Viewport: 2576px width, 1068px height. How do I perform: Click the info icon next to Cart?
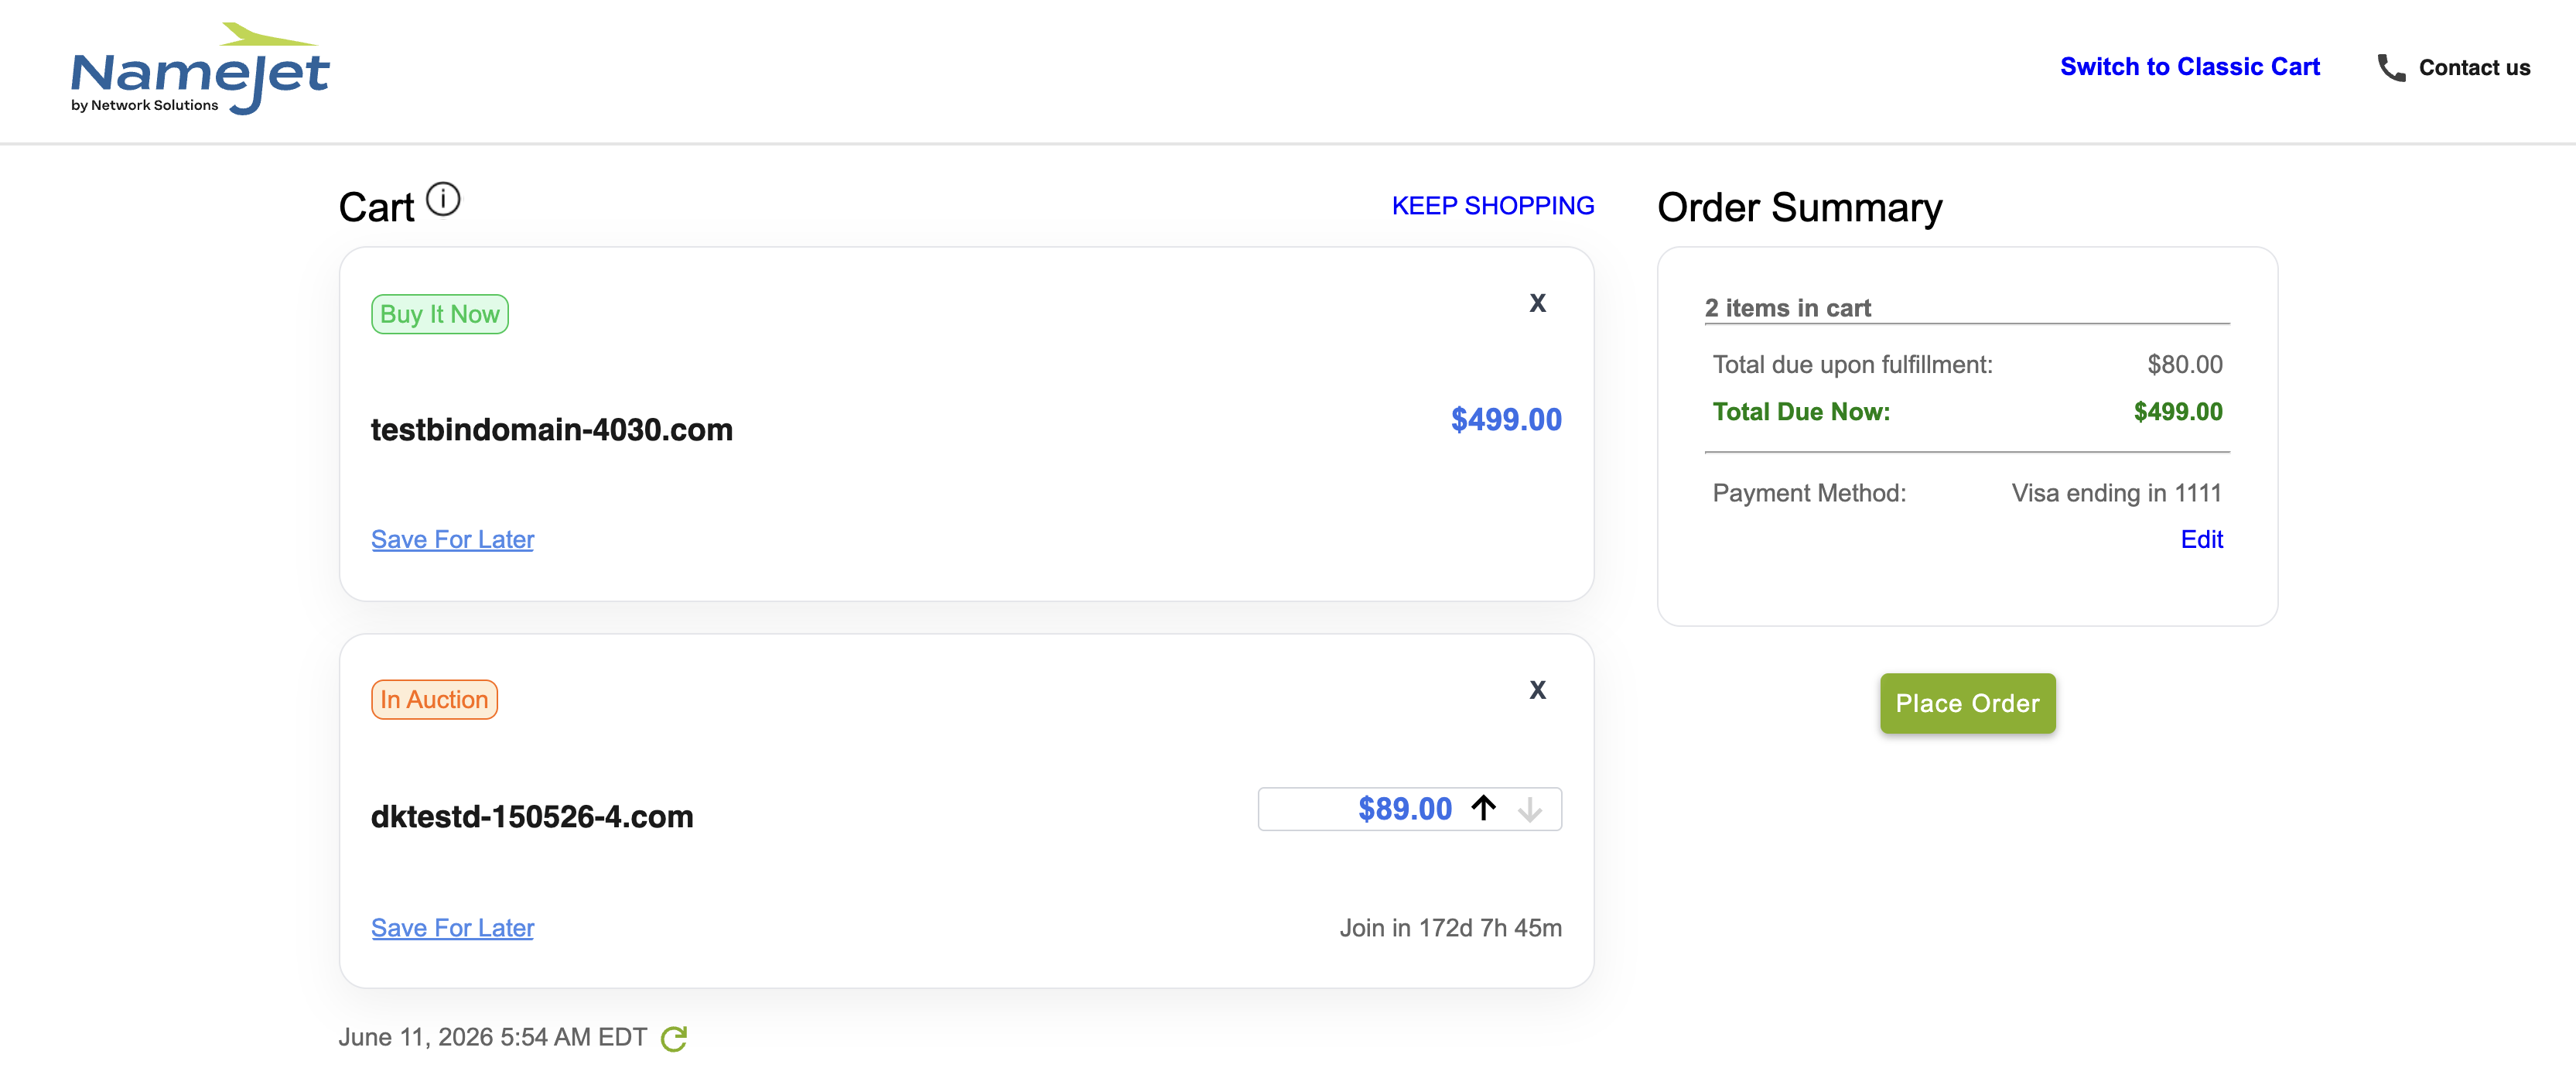[x=443, y=199]
